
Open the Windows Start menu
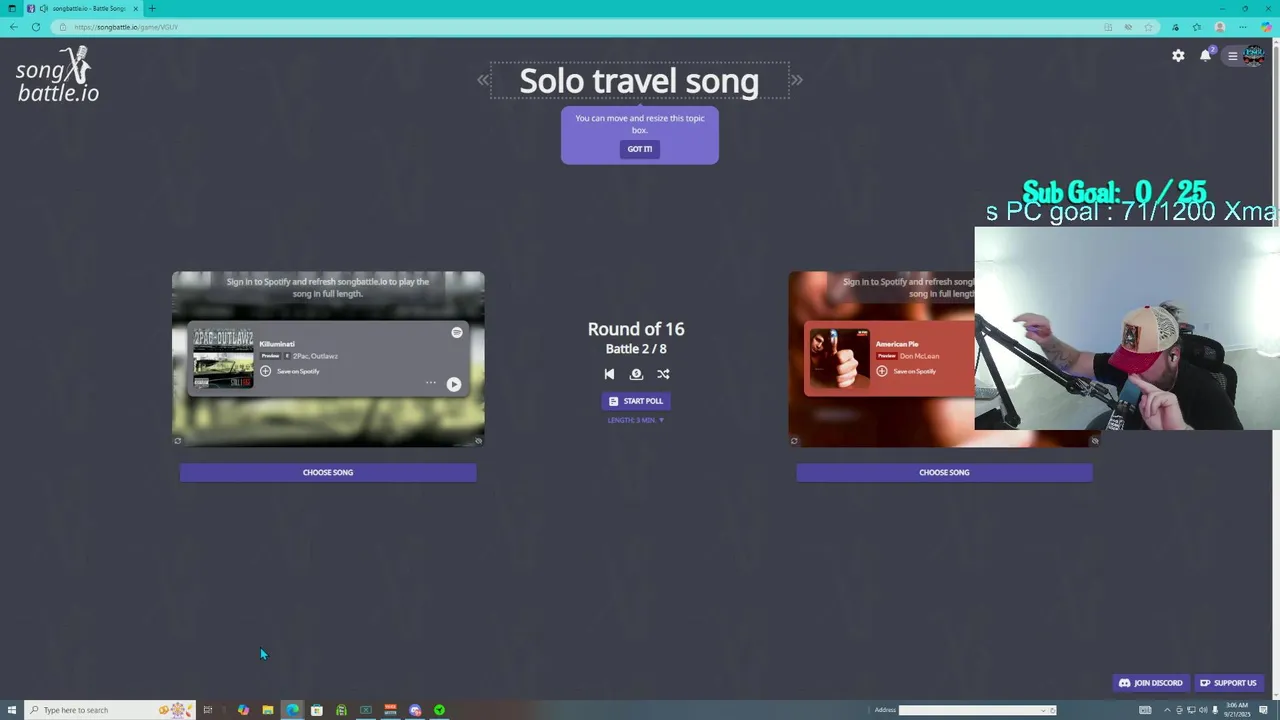coord(11,710)
